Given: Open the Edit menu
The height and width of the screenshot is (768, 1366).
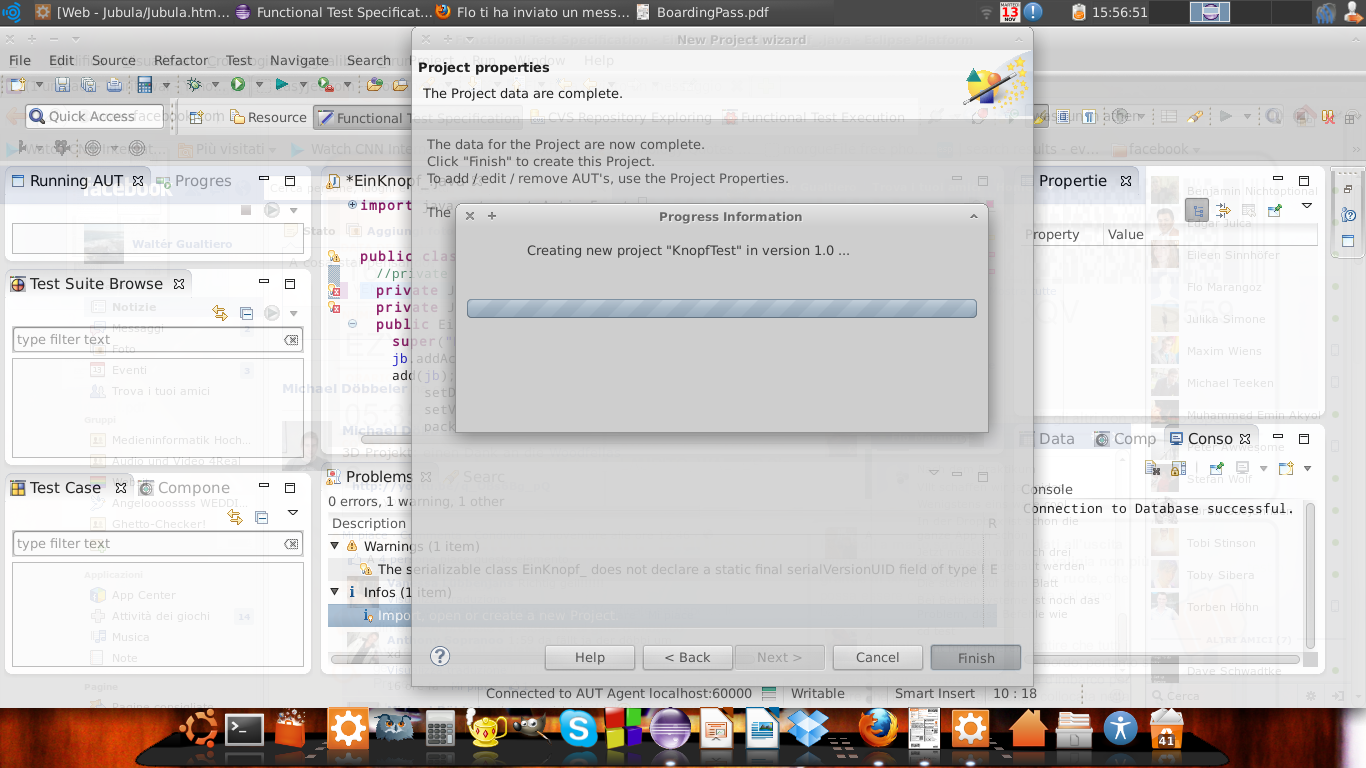Looking at the screenshot, I should point(61,60).
